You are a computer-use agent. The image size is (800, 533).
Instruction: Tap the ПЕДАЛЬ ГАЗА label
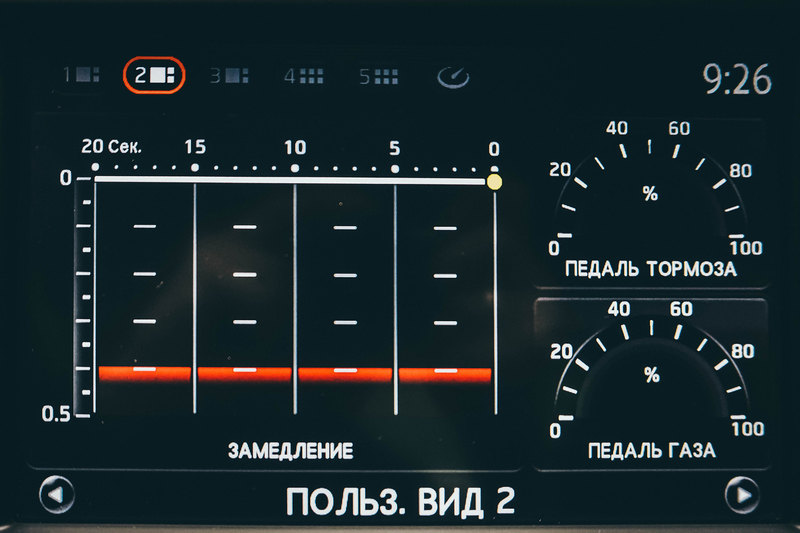pos(652,450)
